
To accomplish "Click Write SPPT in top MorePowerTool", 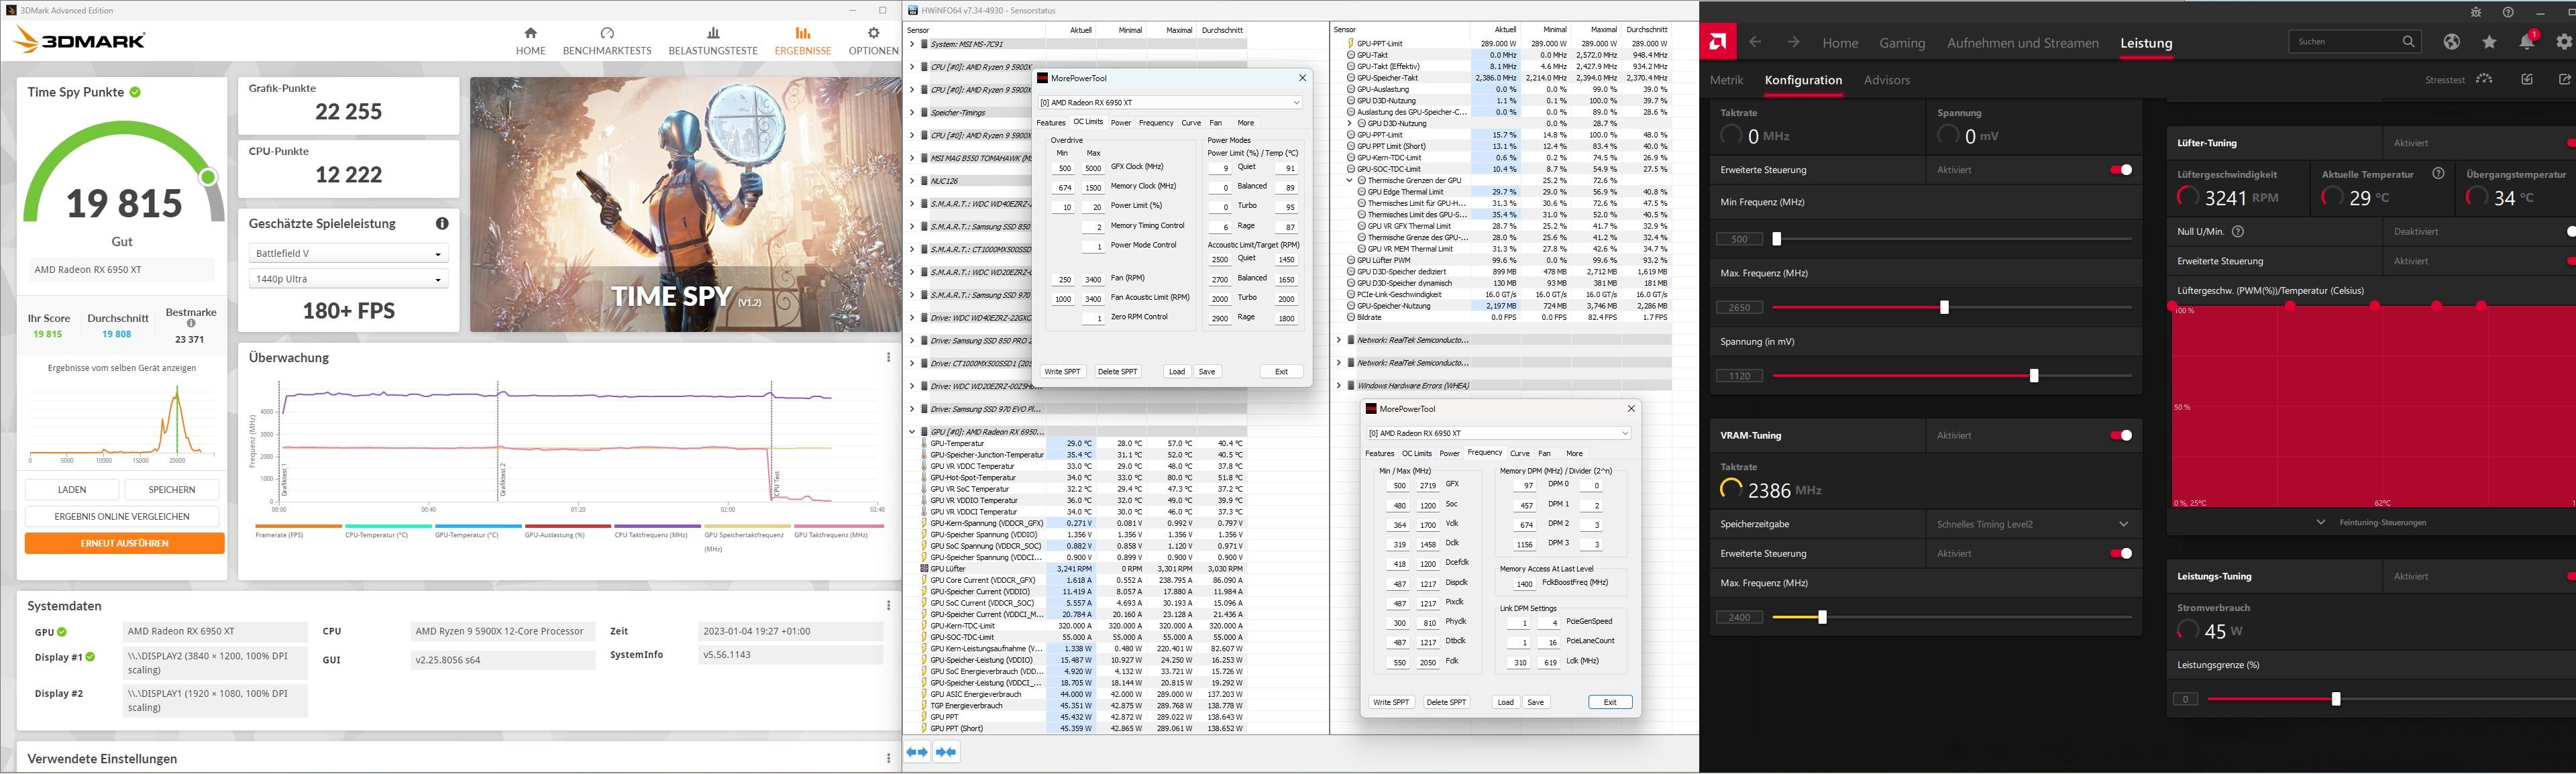I will tap(1062, 371).
